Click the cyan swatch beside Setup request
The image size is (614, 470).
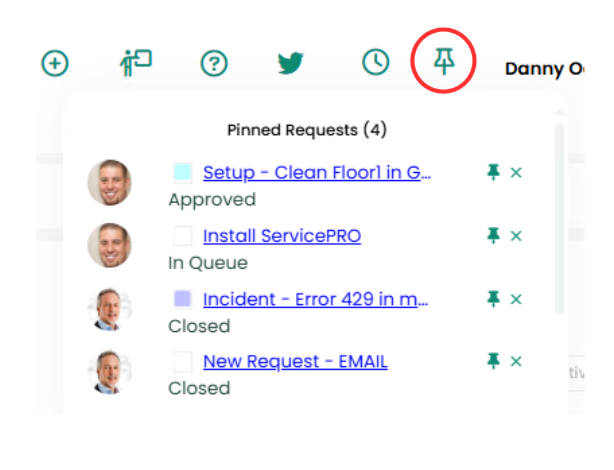point(182,172)
